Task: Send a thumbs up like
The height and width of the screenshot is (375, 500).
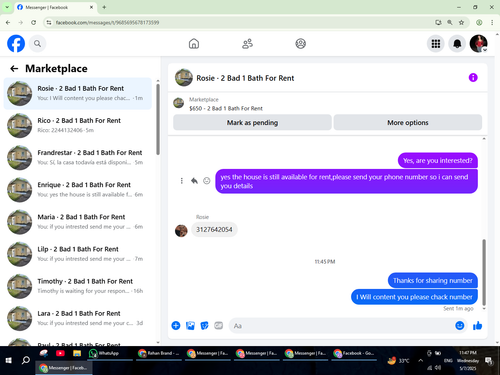Action: tap(478, 326)
